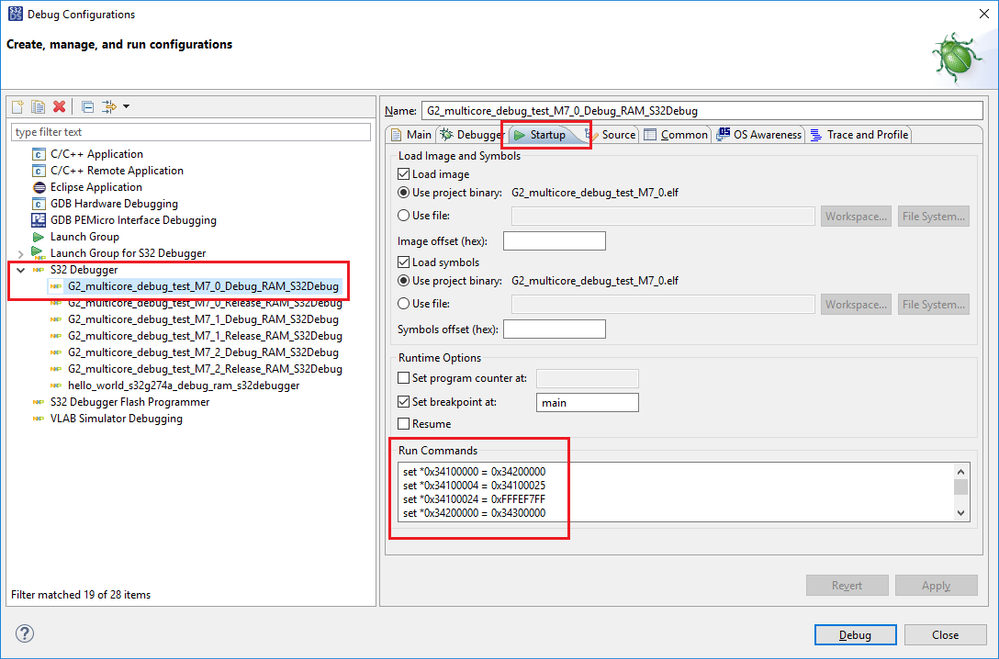This screenshot has width=999, height=659.
Task: Select GDB PEMicro Interface Debugging item
Action: click(133, 220)
